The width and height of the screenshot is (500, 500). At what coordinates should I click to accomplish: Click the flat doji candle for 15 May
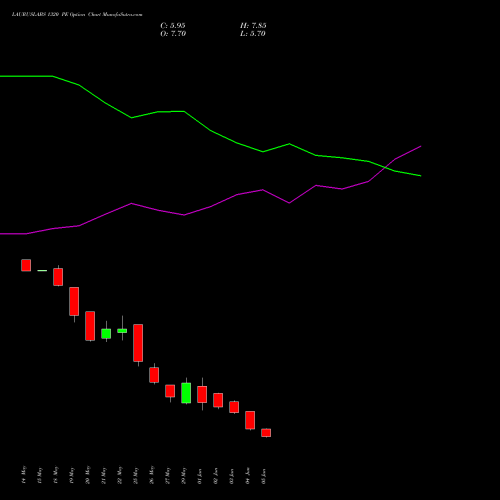[42, 270]
